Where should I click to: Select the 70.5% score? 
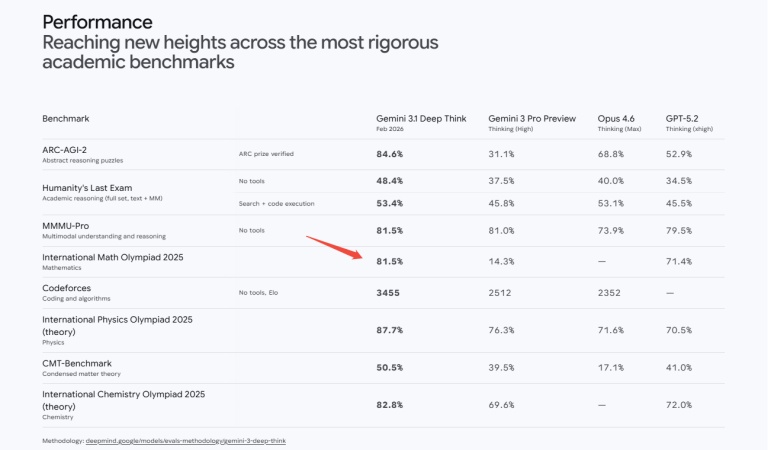[x=679, y=330]
